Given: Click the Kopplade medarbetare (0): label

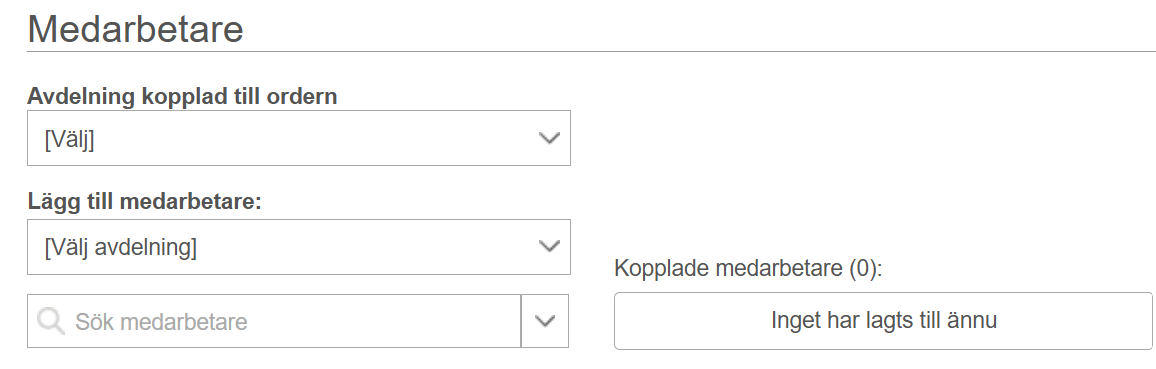Looking at the screenshot, I should pos(748,268).
